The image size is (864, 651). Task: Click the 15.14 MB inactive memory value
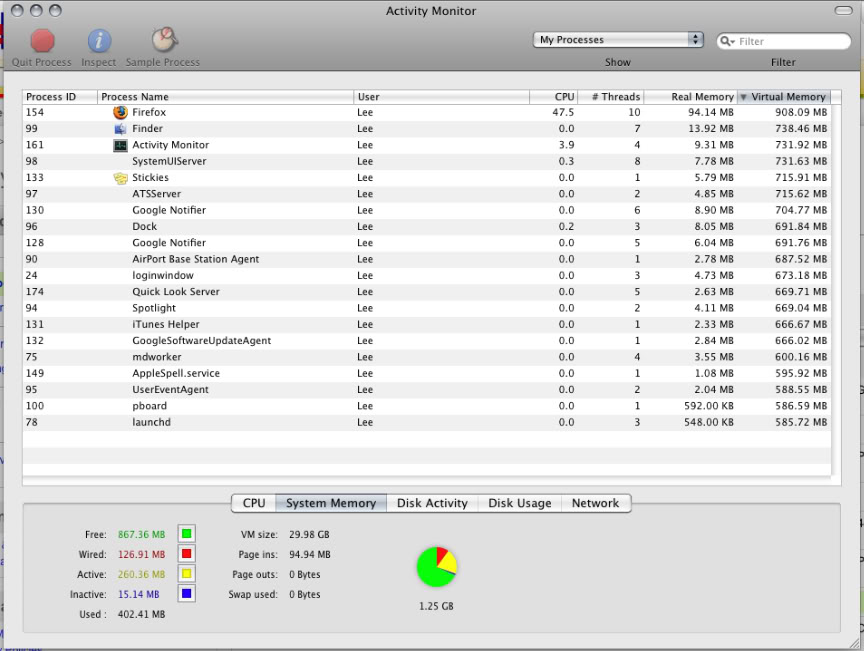pyautogui.click(x=138, y=594)
